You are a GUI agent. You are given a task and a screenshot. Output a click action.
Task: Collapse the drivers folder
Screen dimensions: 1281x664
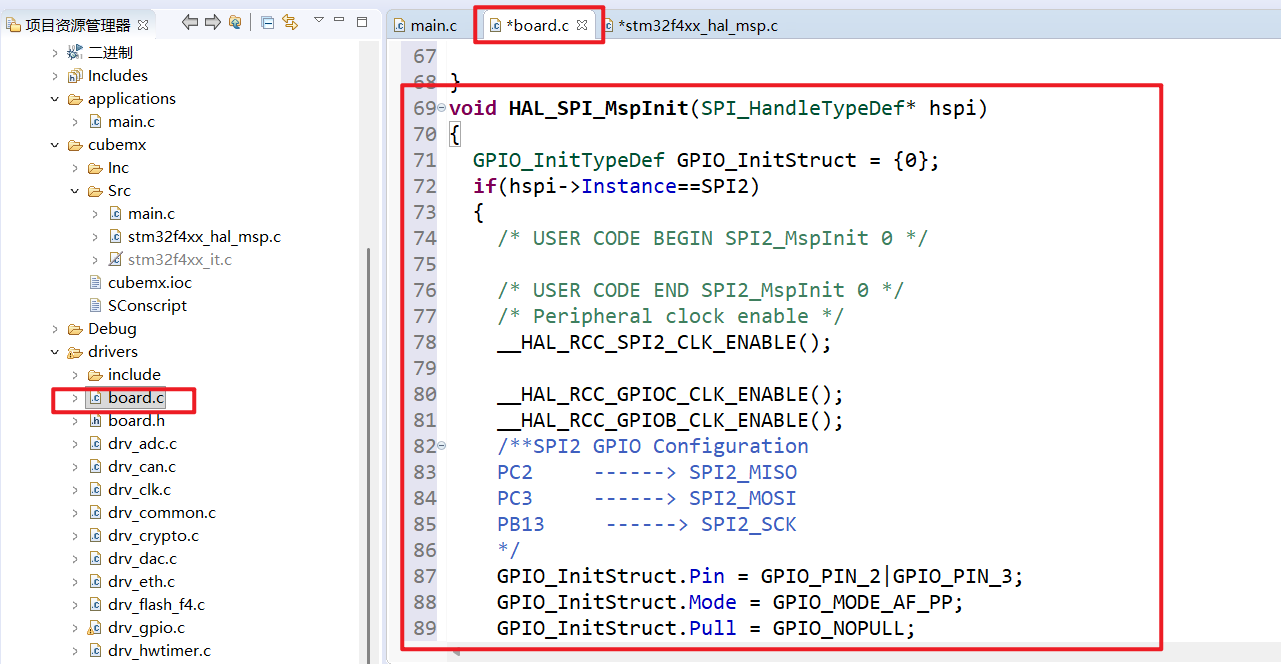coord(55,352)
